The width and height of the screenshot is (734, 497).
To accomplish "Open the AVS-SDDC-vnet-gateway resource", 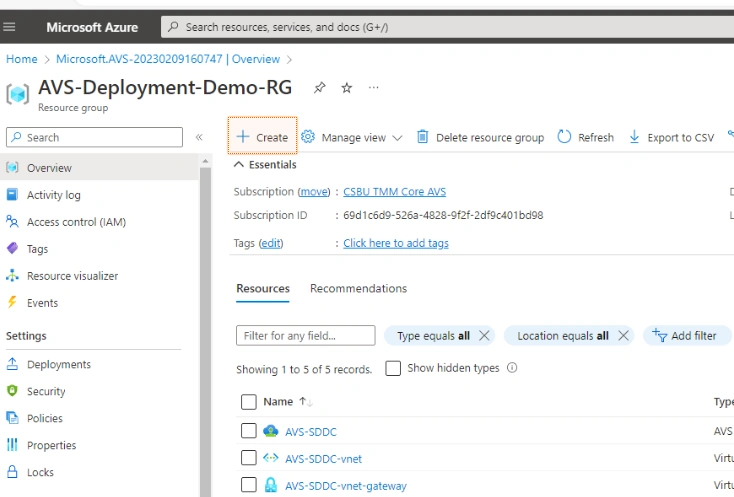I will 346,486.
